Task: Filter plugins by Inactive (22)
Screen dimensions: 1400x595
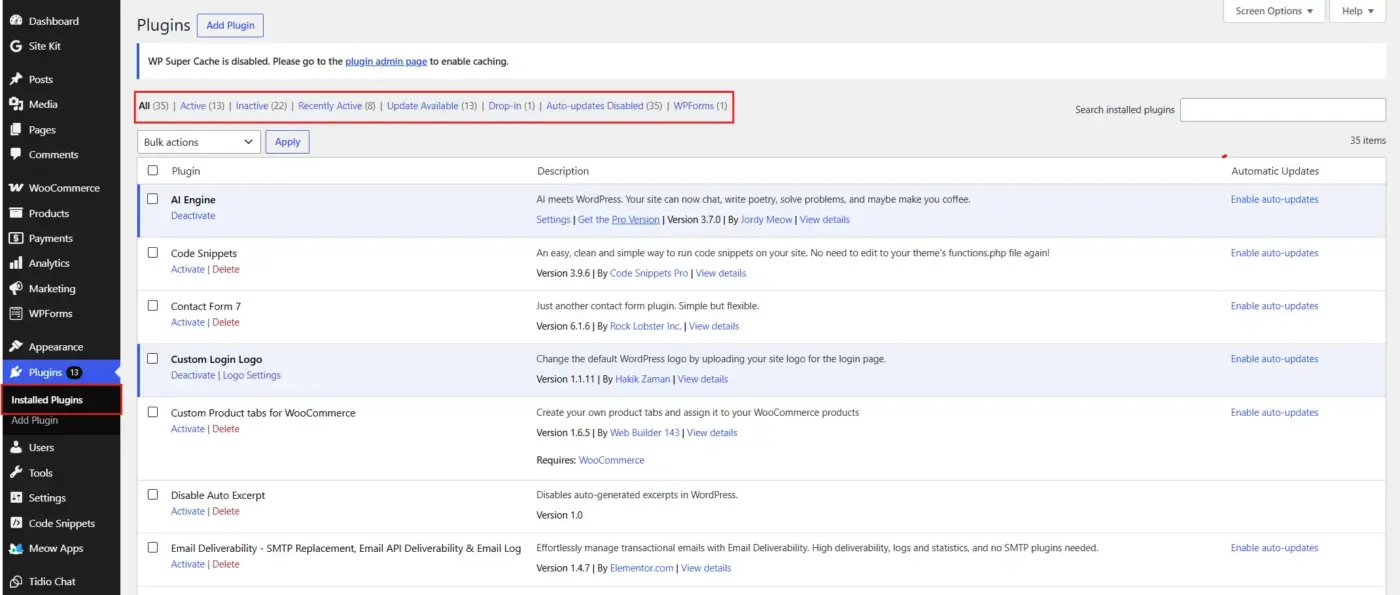Action: pyautogui.click(x=261, y=106)
